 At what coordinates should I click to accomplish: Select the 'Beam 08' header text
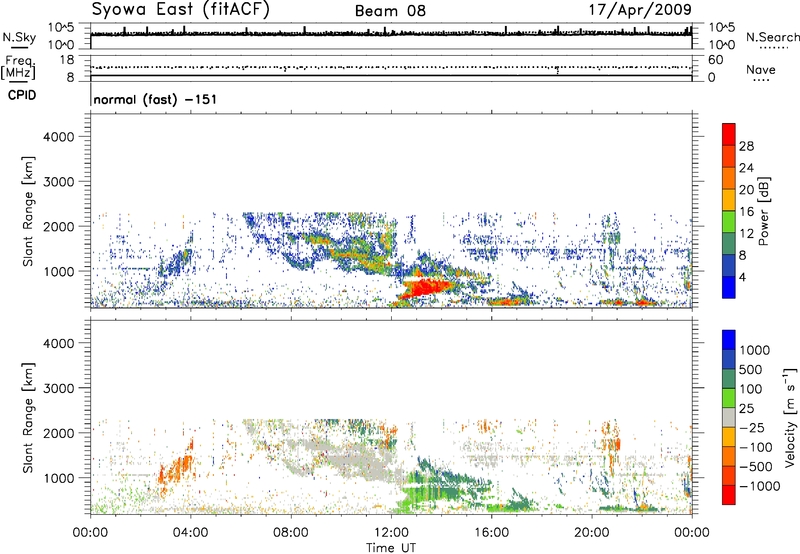click(x=390, y=11)
